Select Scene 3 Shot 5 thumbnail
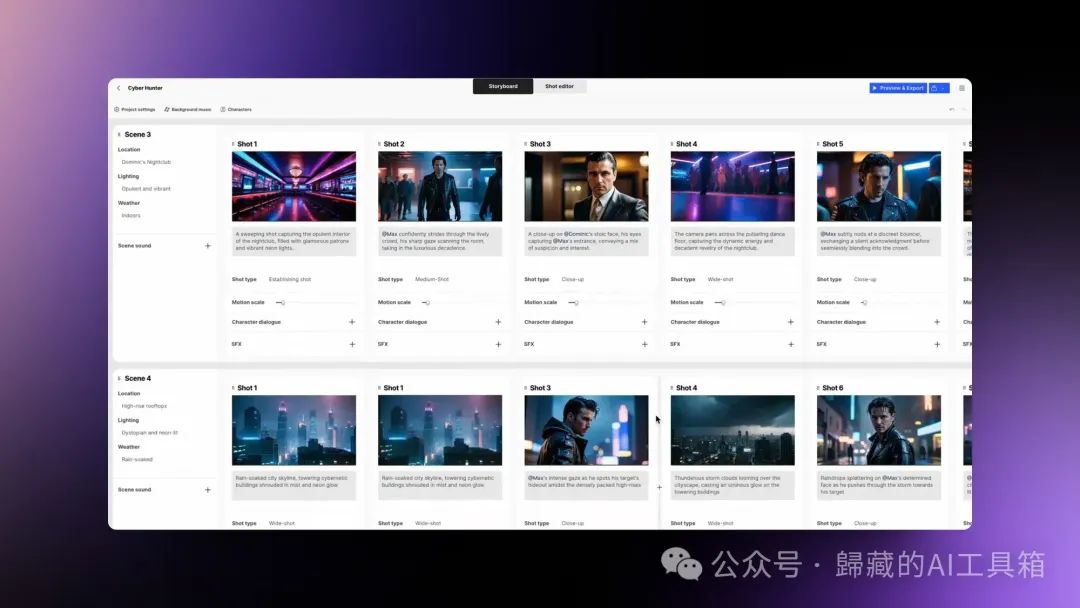 (x=879, y=187)
